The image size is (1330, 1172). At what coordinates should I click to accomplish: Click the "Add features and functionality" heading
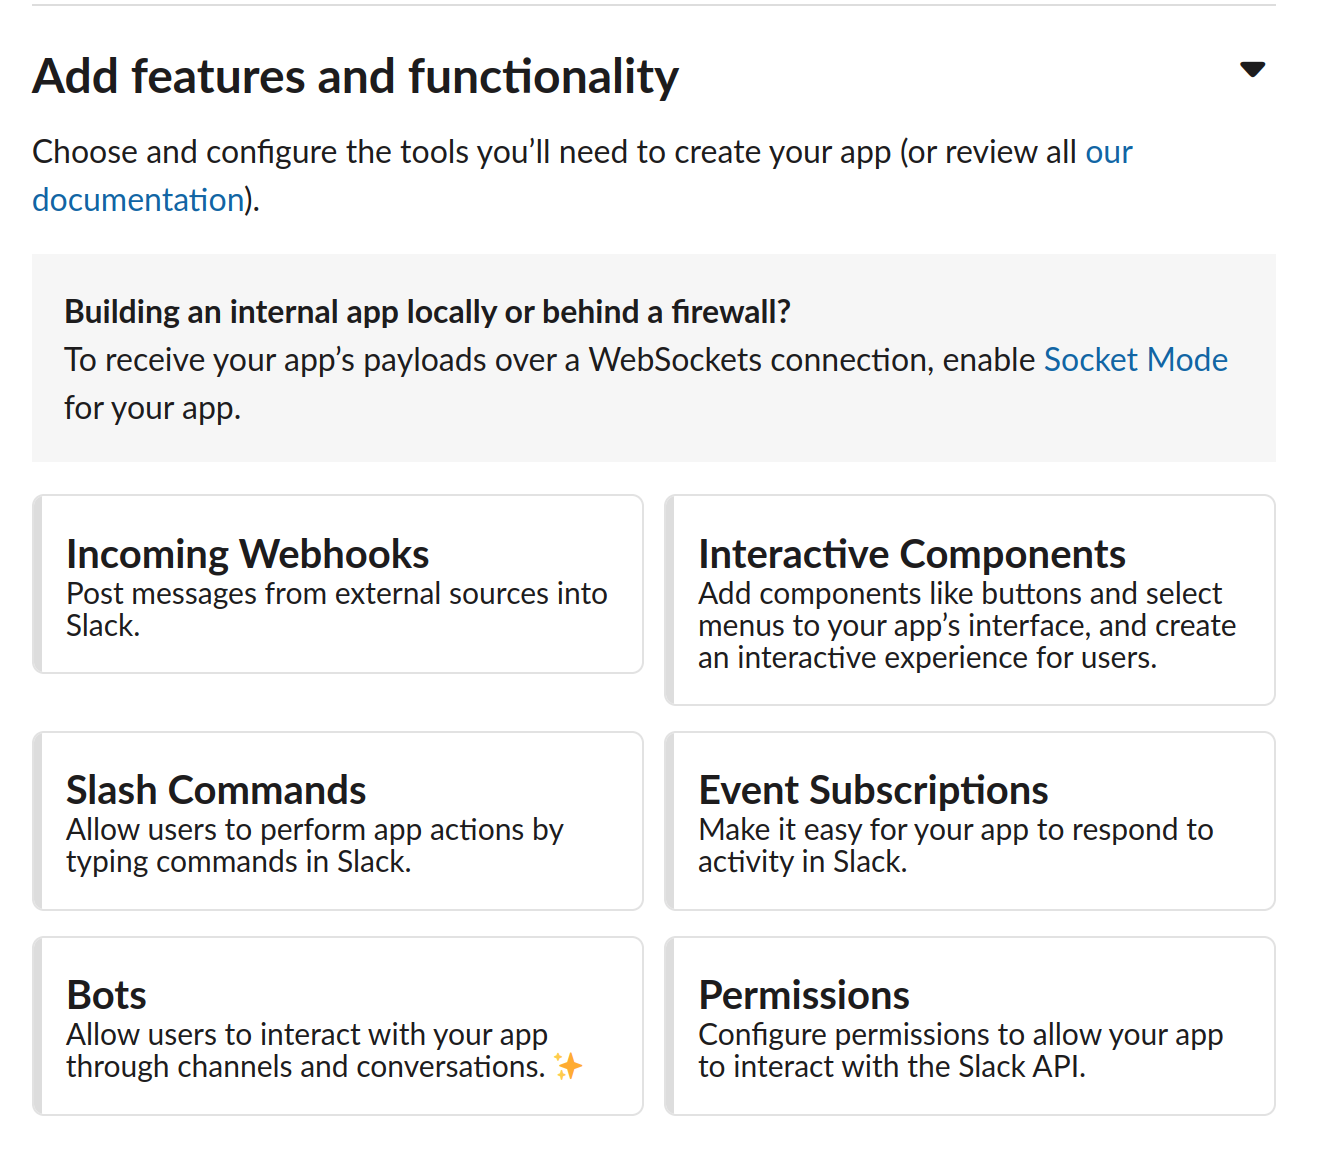(355, 77)
